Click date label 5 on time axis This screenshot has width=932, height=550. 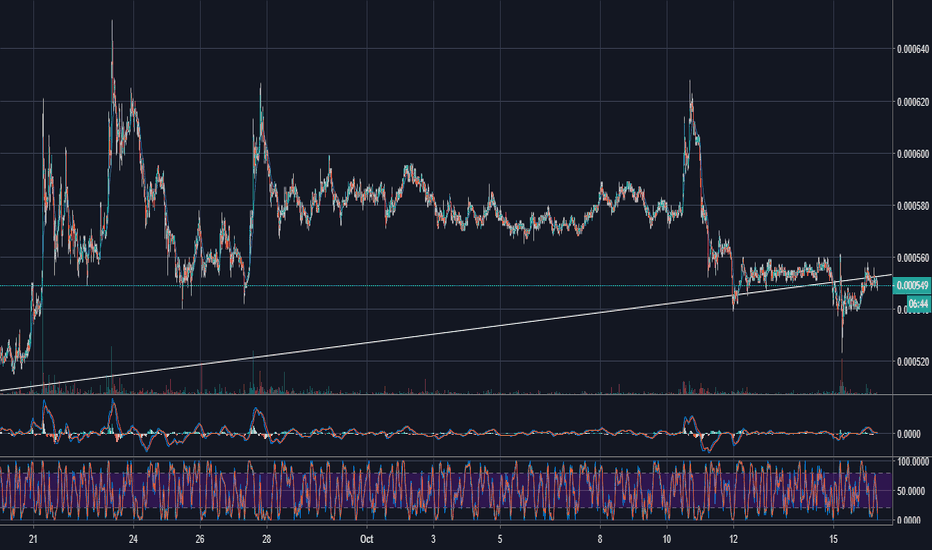click(x=500, y=539)
